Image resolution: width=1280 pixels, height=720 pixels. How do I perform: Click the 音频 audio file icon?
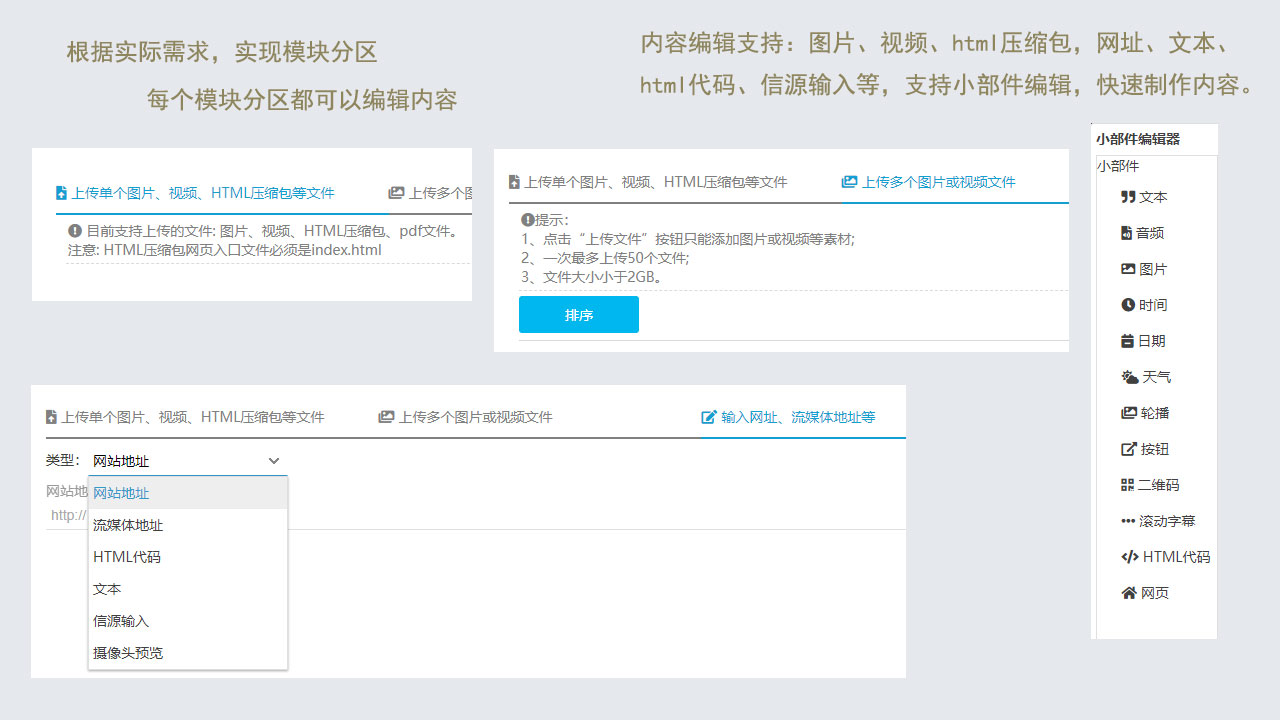click(1127, 233)
